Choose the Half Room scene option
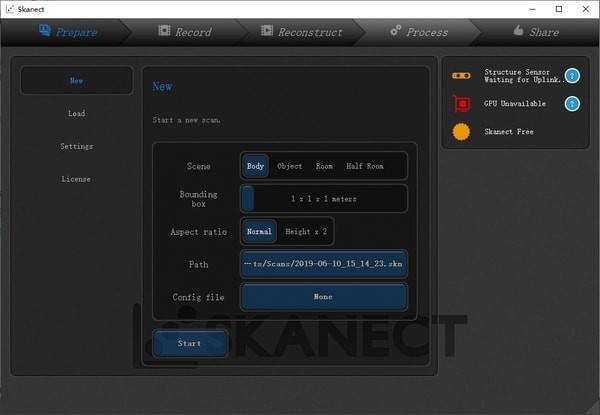The height and width of the screenshot is (415, 600). (x=365, y=166)
